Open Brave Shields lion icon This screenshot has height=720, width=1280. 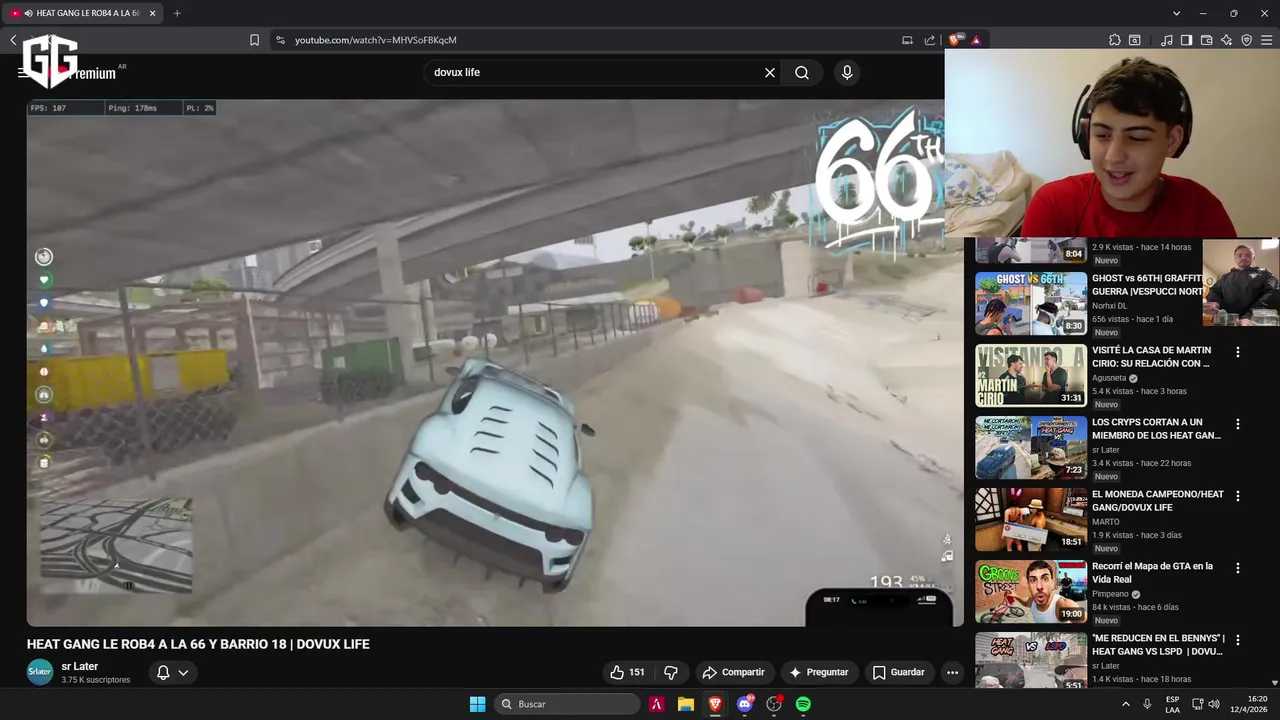(x=955, y=40)
